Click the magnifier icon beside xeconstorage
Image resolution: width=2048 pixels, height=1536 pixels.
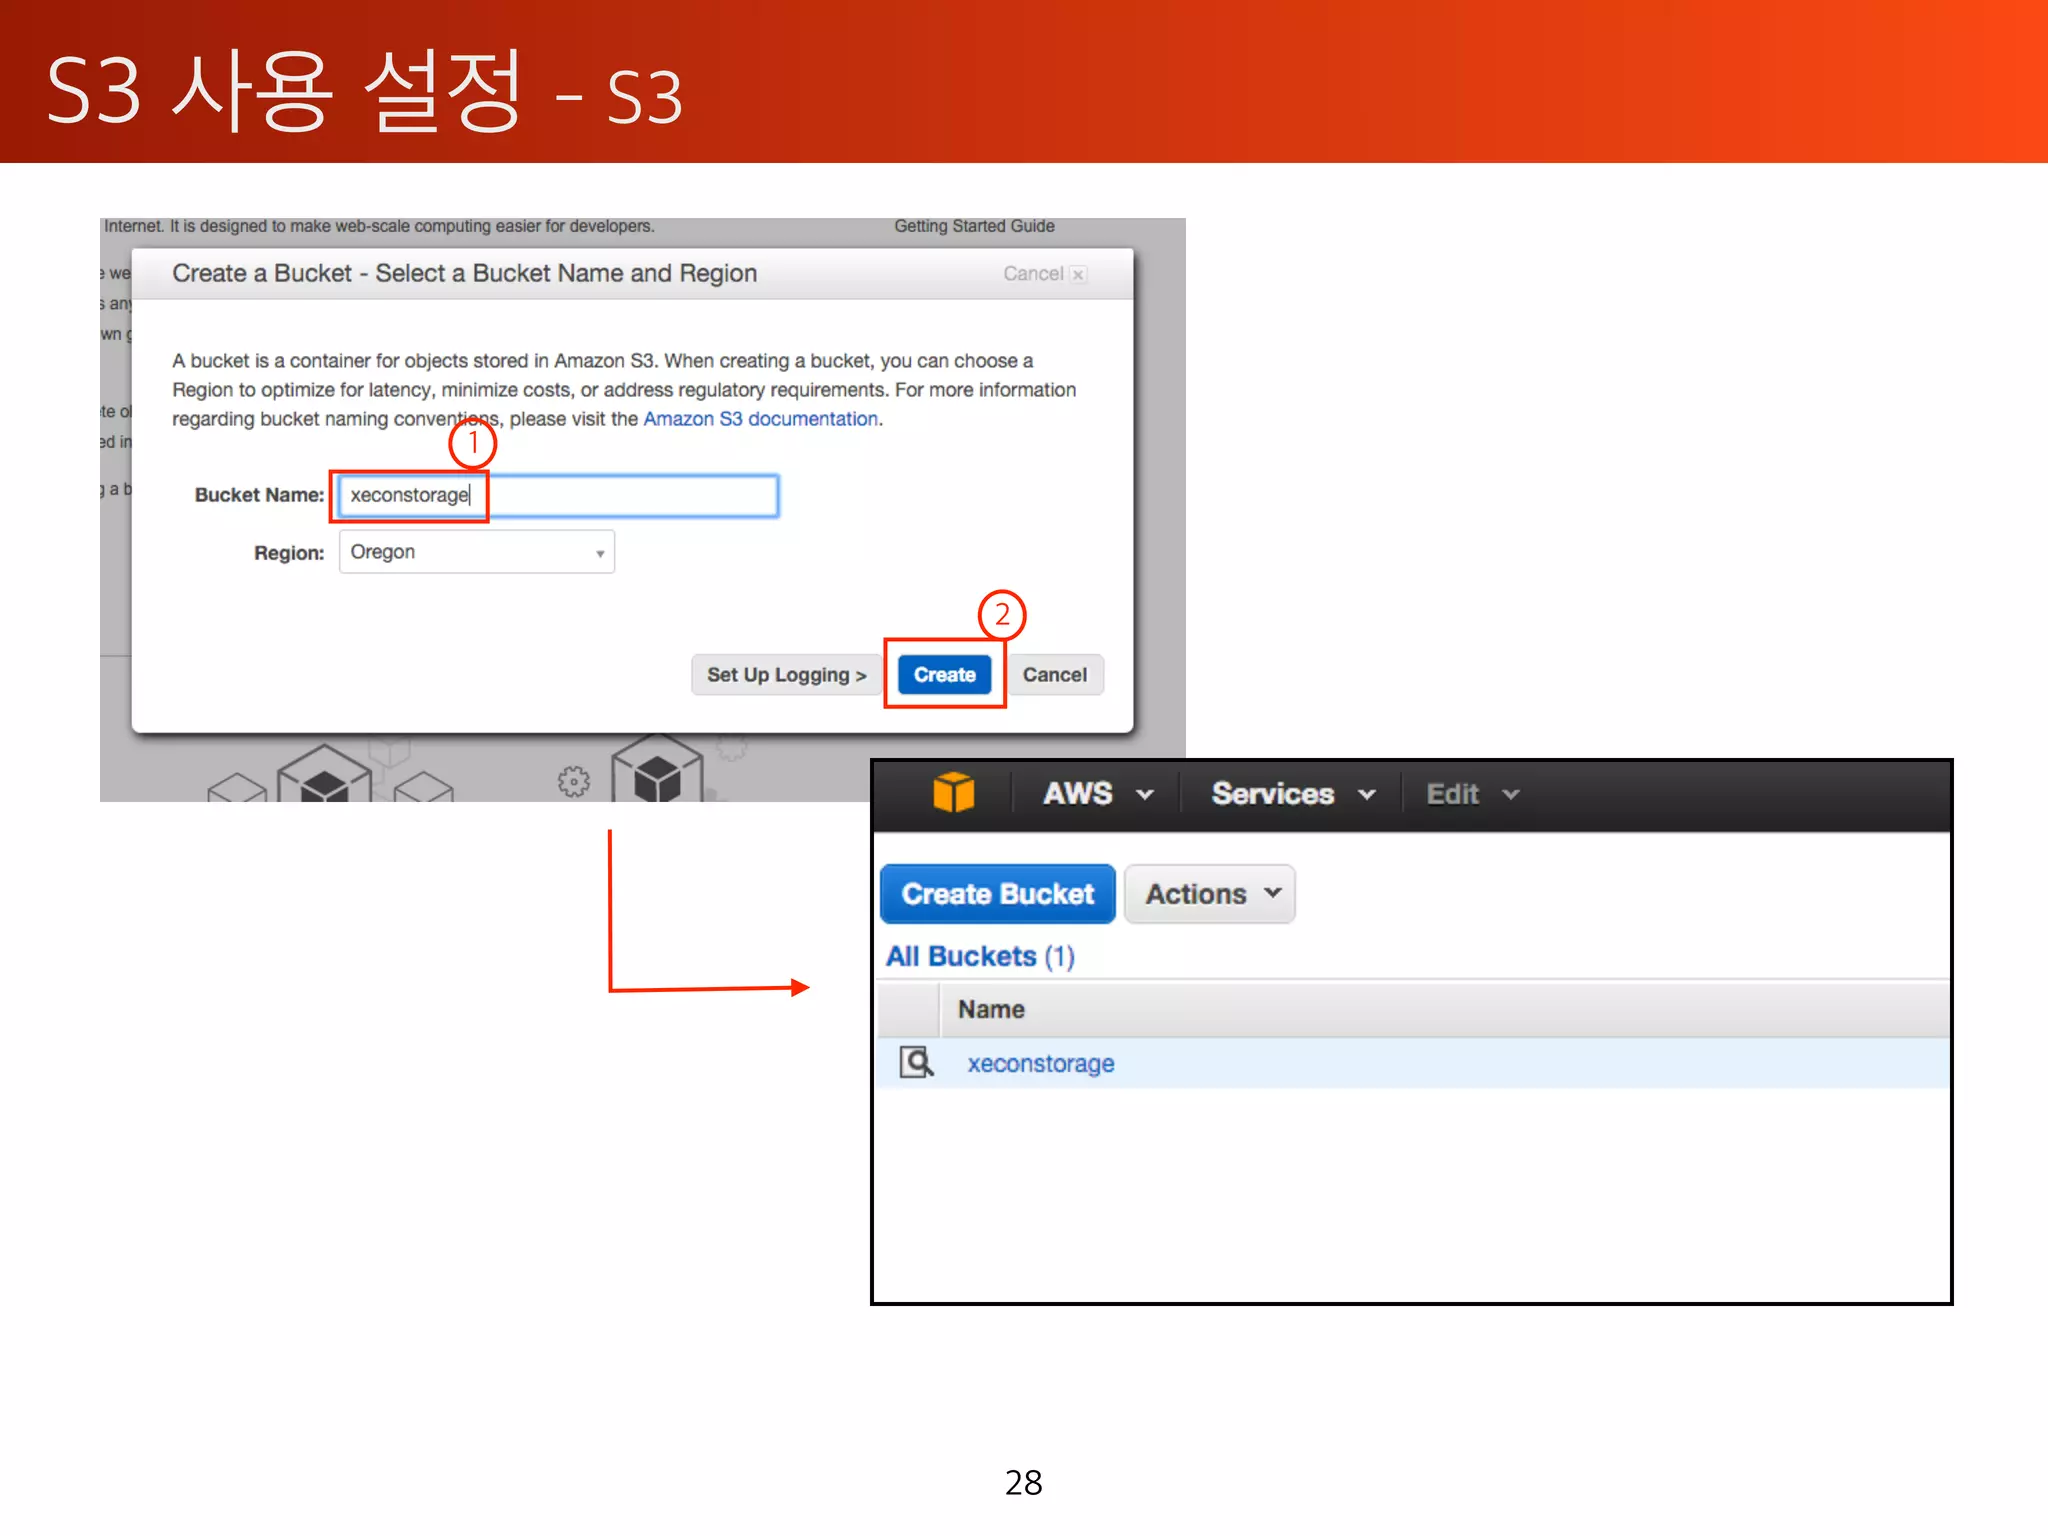click(x=916, y=1062)
